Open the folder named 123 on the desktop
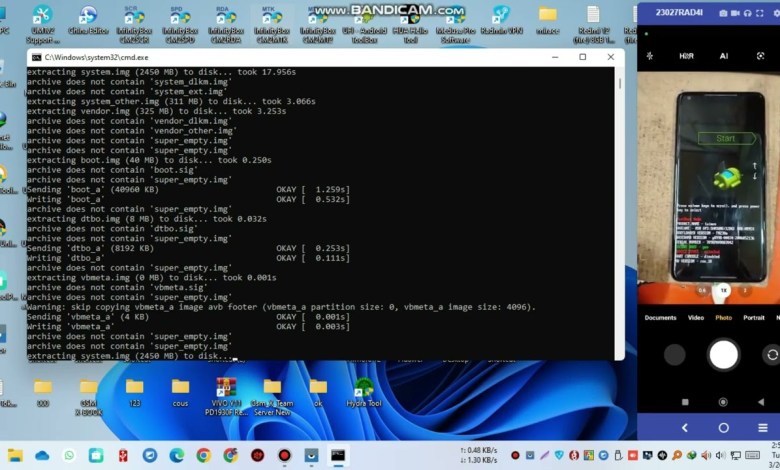780x470 pixels. tap(134, 391)
